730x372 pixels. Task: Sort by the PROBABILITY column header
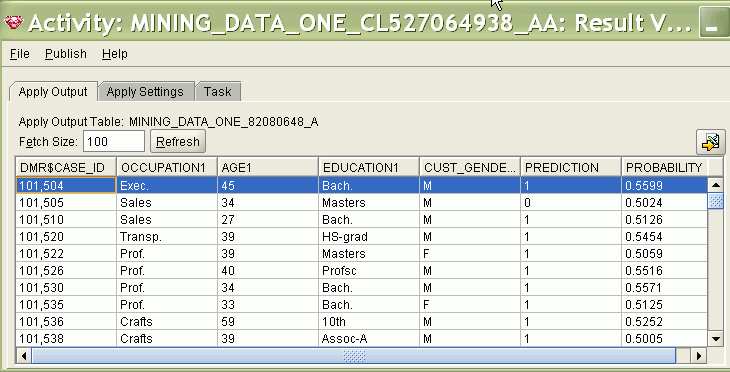click(664, 168)
